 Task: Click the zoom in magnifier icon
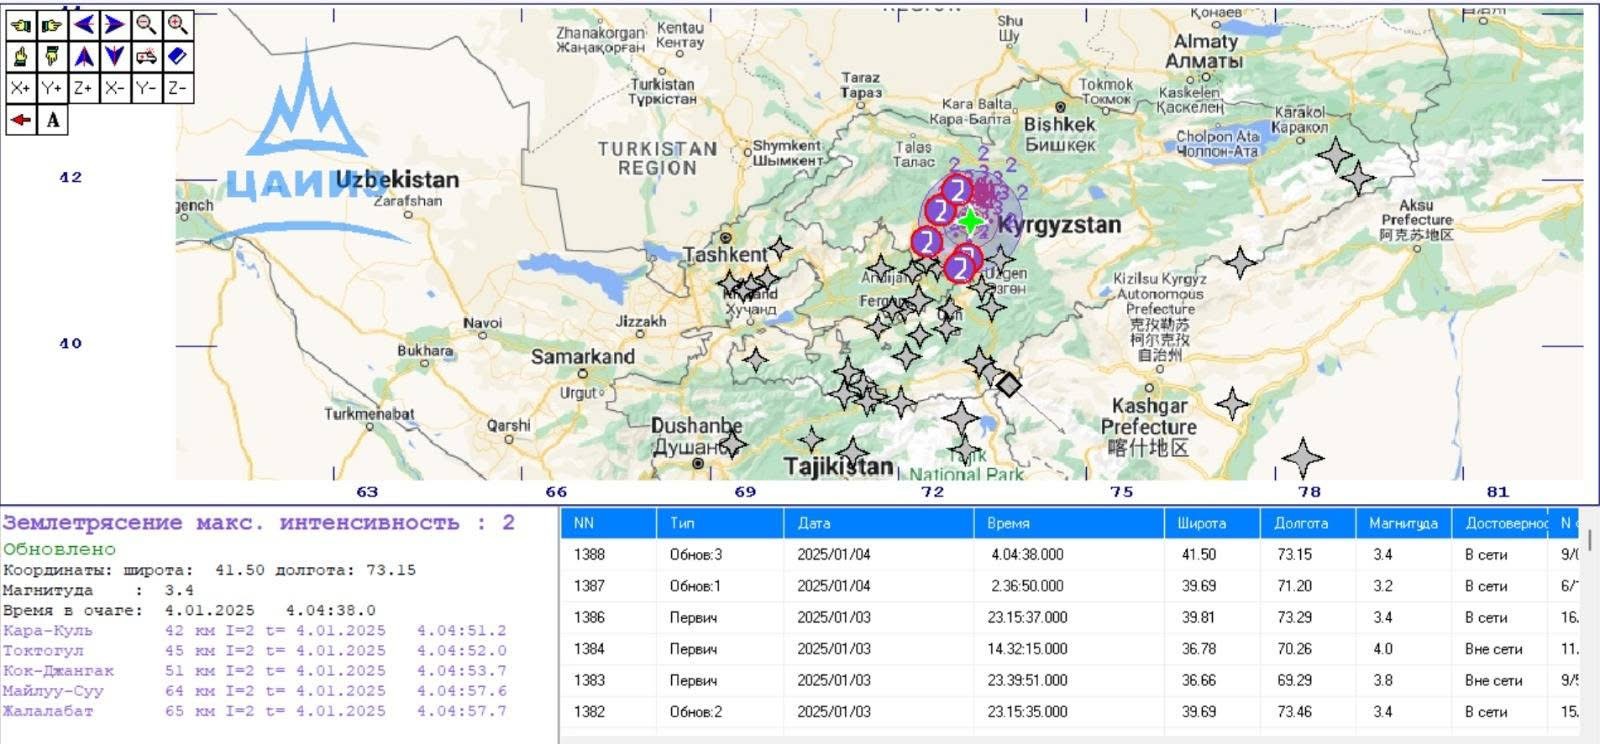pos(177,24)
